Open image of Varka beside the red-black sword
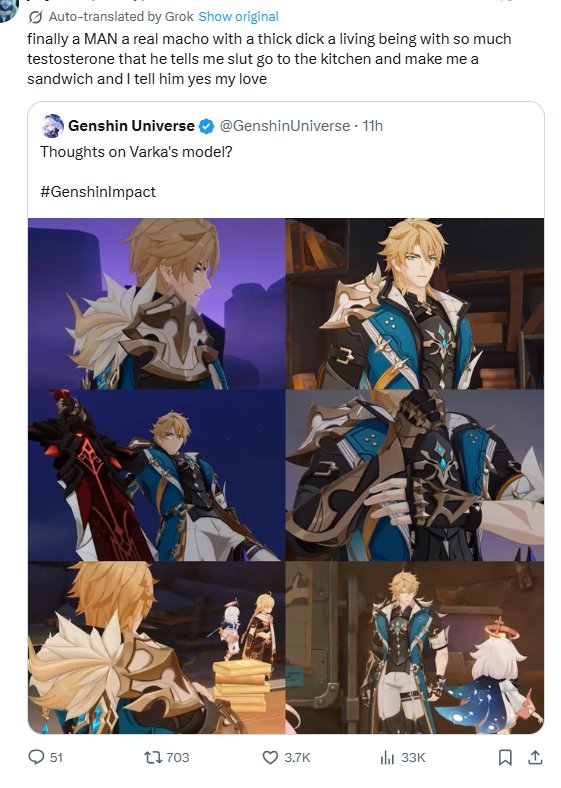The width and height of the screenshot is (561, 788). tap(156, 475)
